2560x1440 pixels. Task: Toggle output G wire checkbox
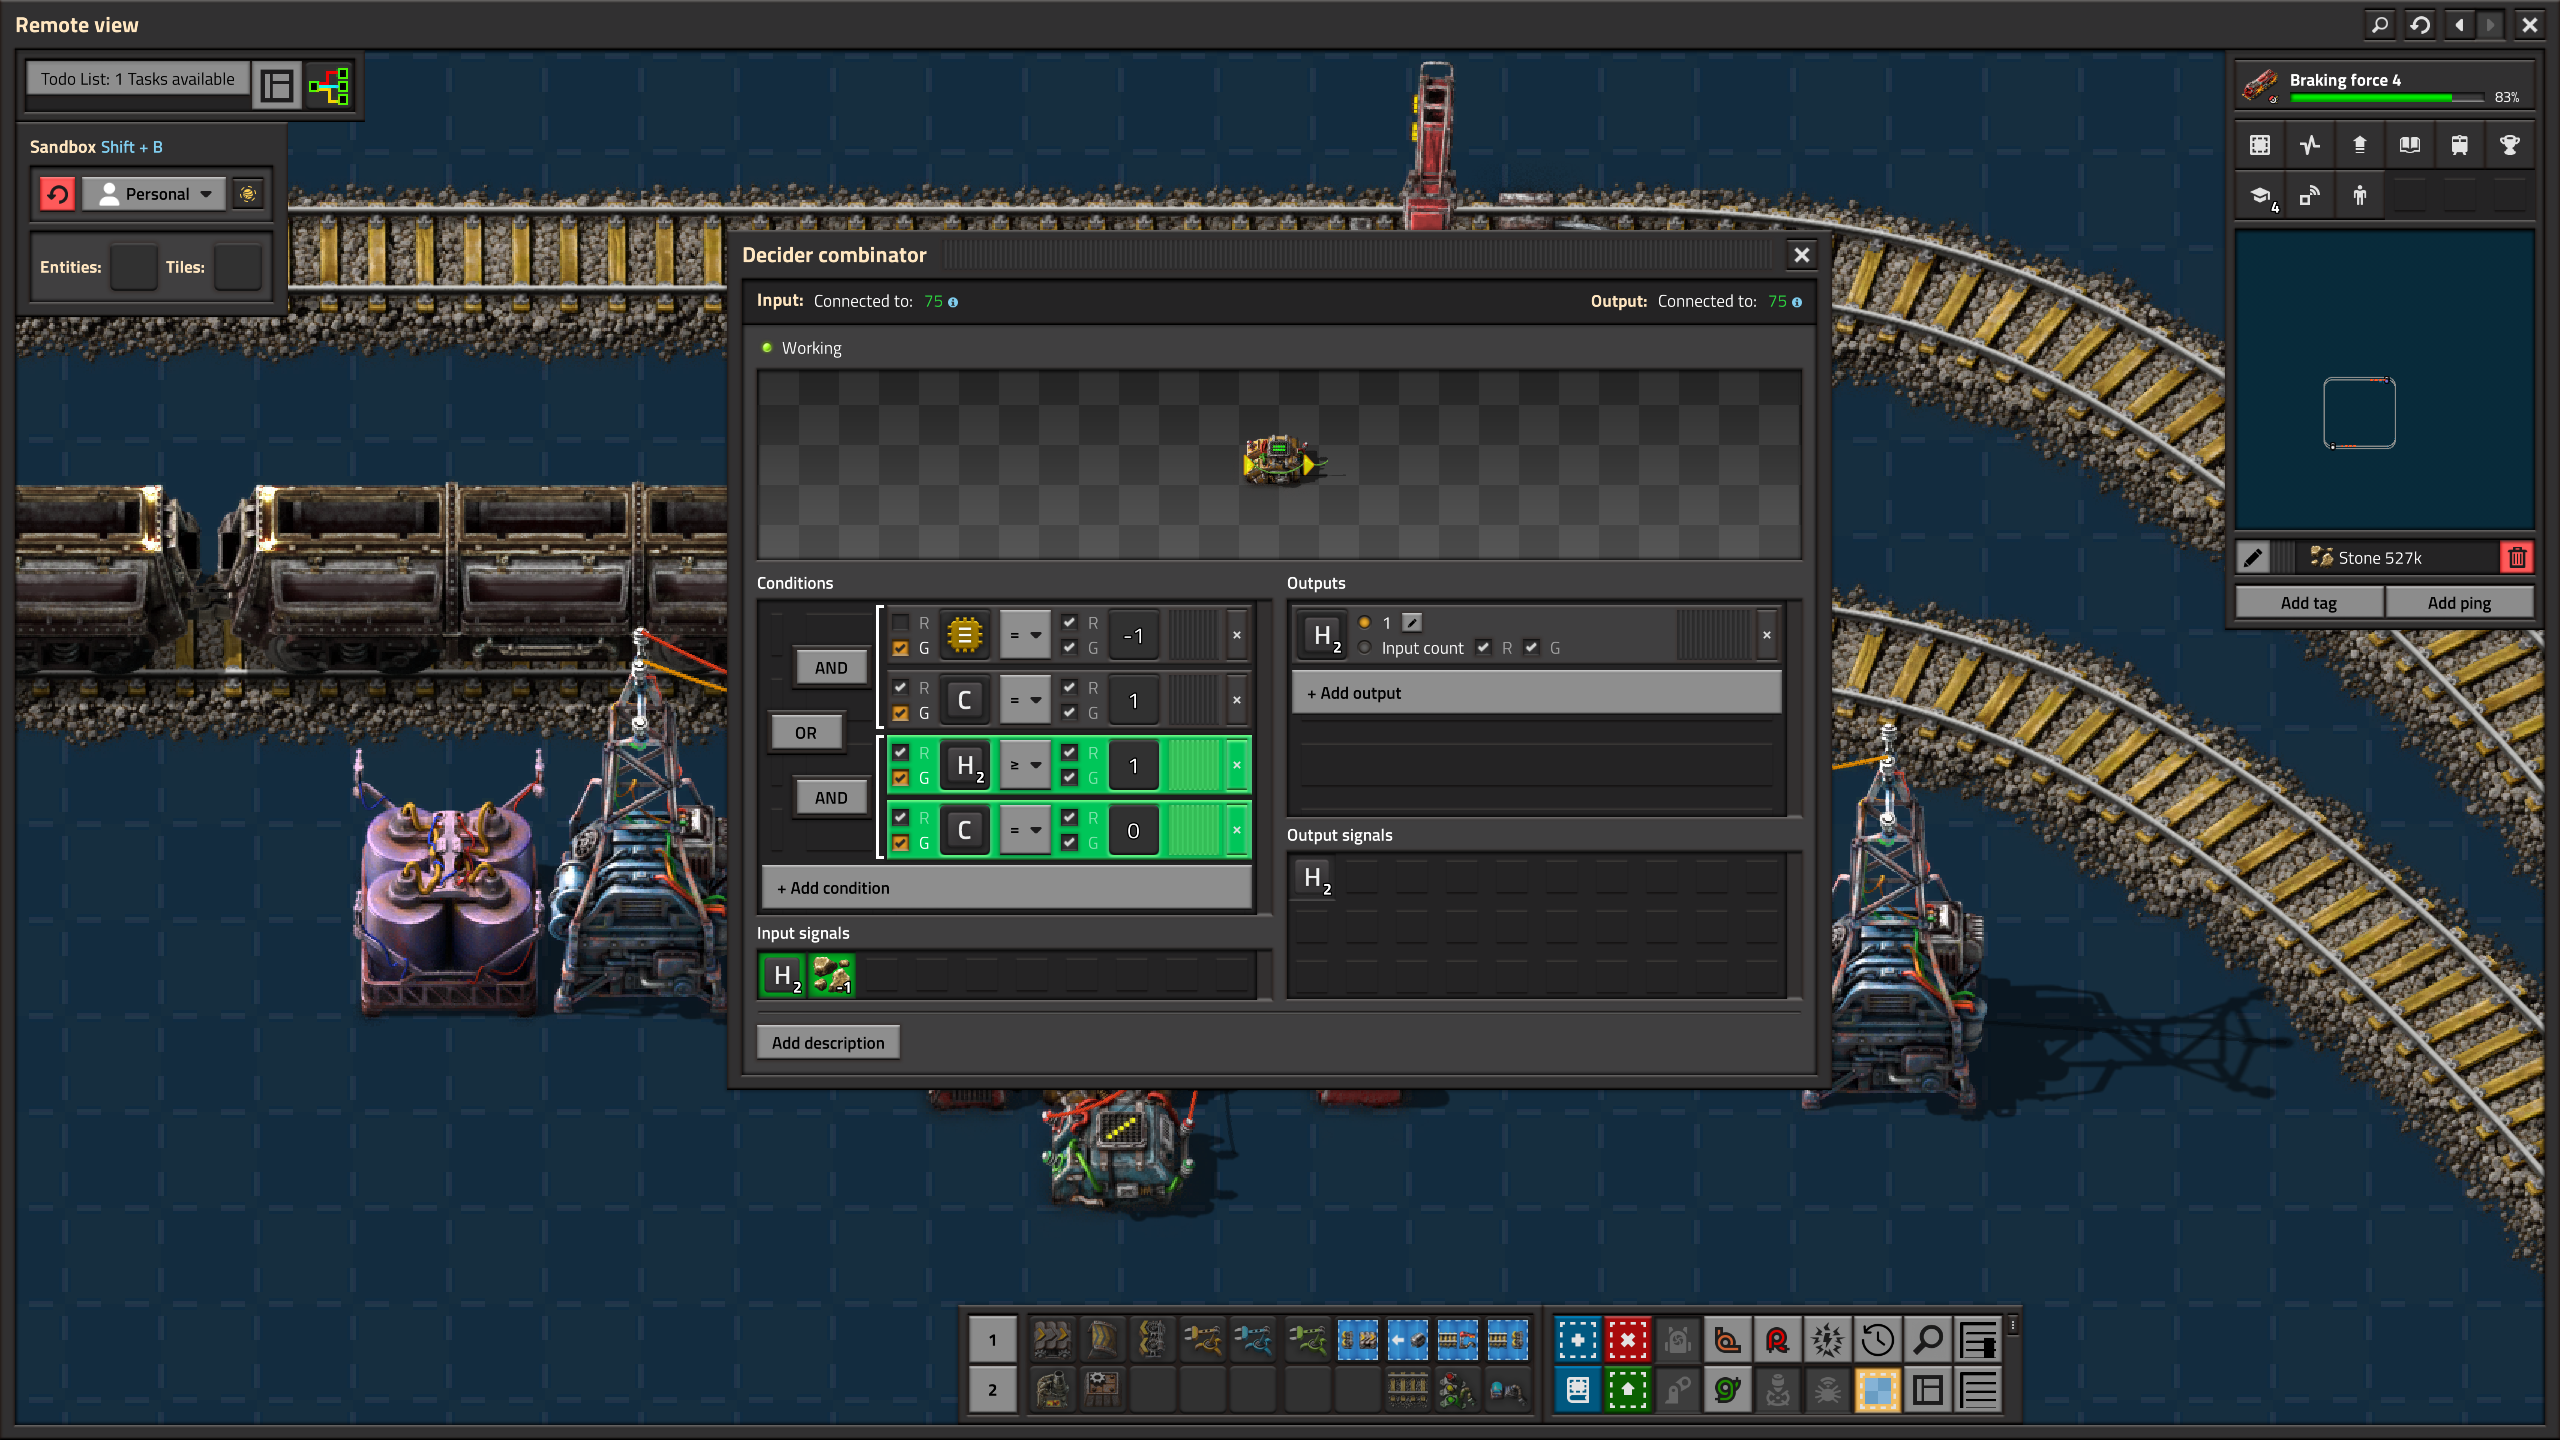(1531, 647)
